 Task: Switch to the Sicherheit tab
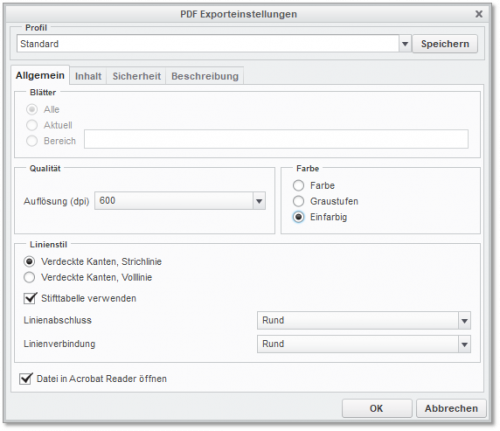(136, 76)
